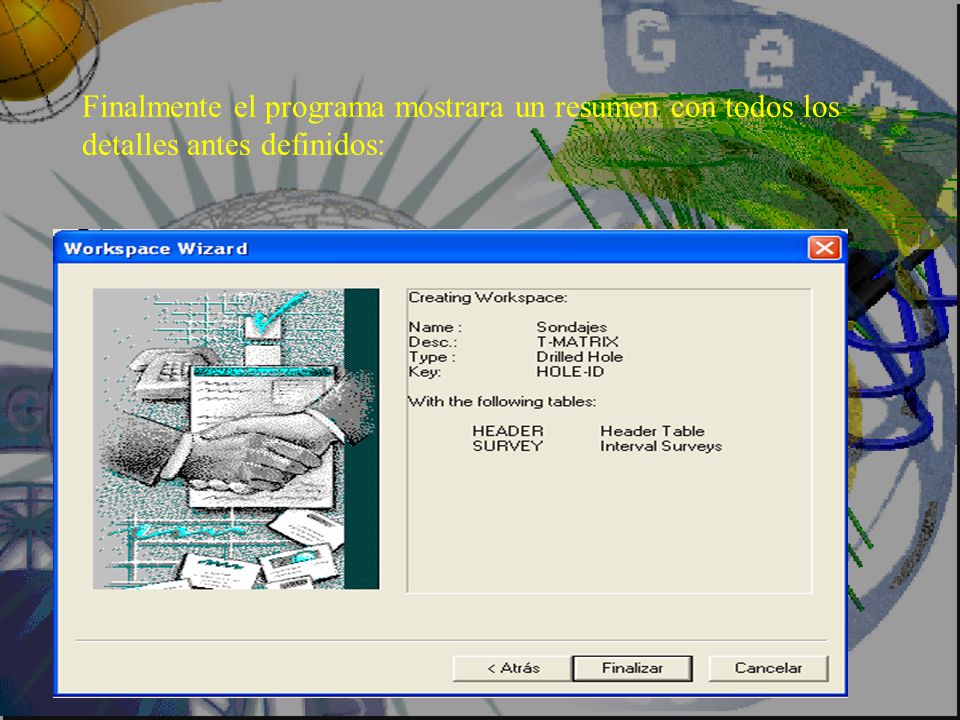Select the 'Creating Workspace:' text
The width and height of the screenshot is (960, 720).
[488, 298]
